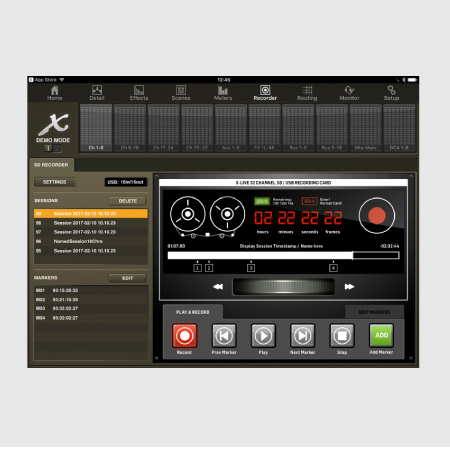This screenshot has height=450, width=450.
Task: Click the -02:32:44 remaining time readout
Action: [x=390, y=246]
